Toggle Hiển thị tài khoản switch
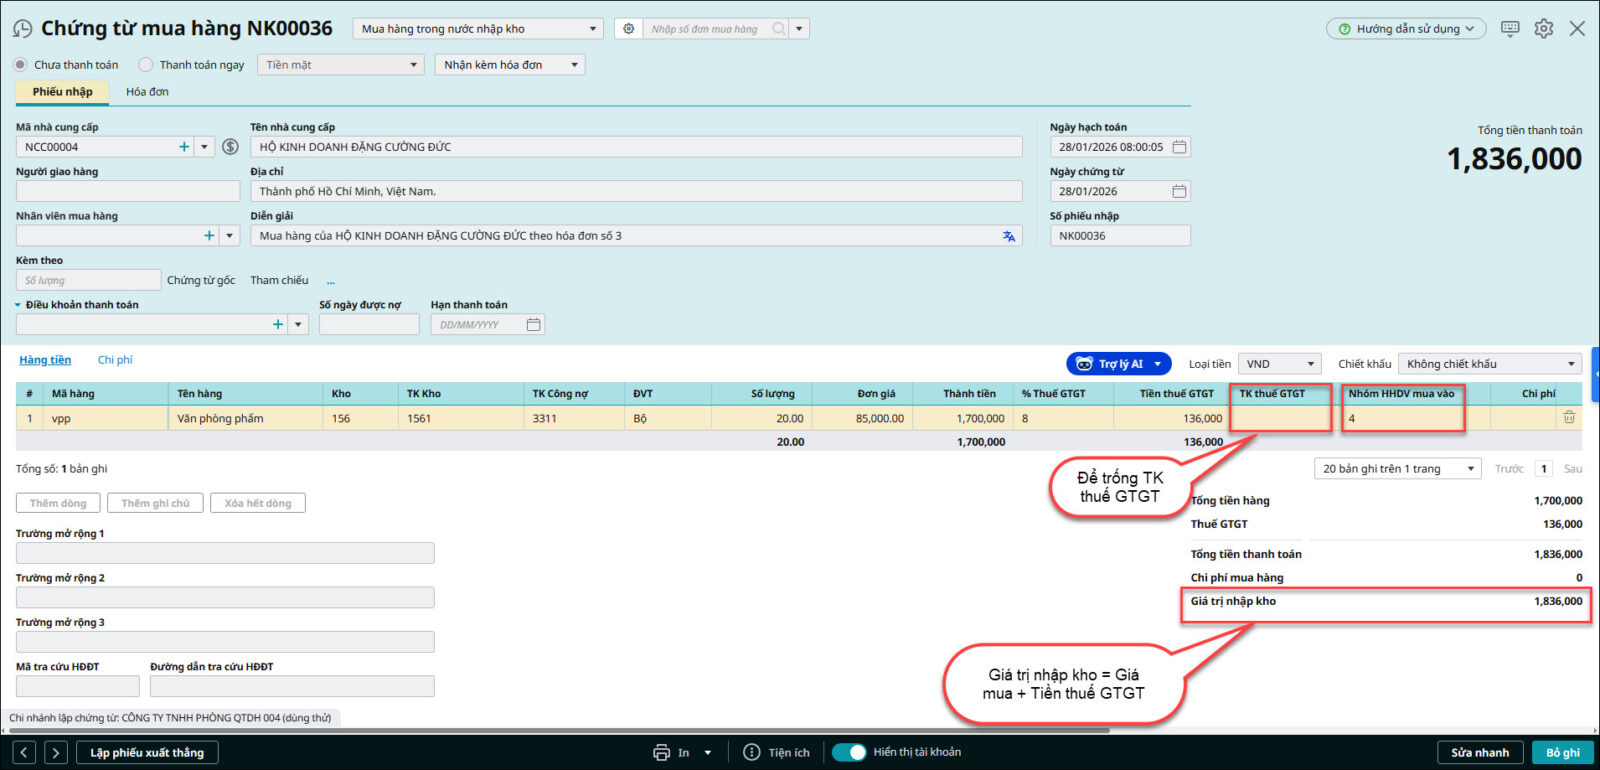 point(849,753)
